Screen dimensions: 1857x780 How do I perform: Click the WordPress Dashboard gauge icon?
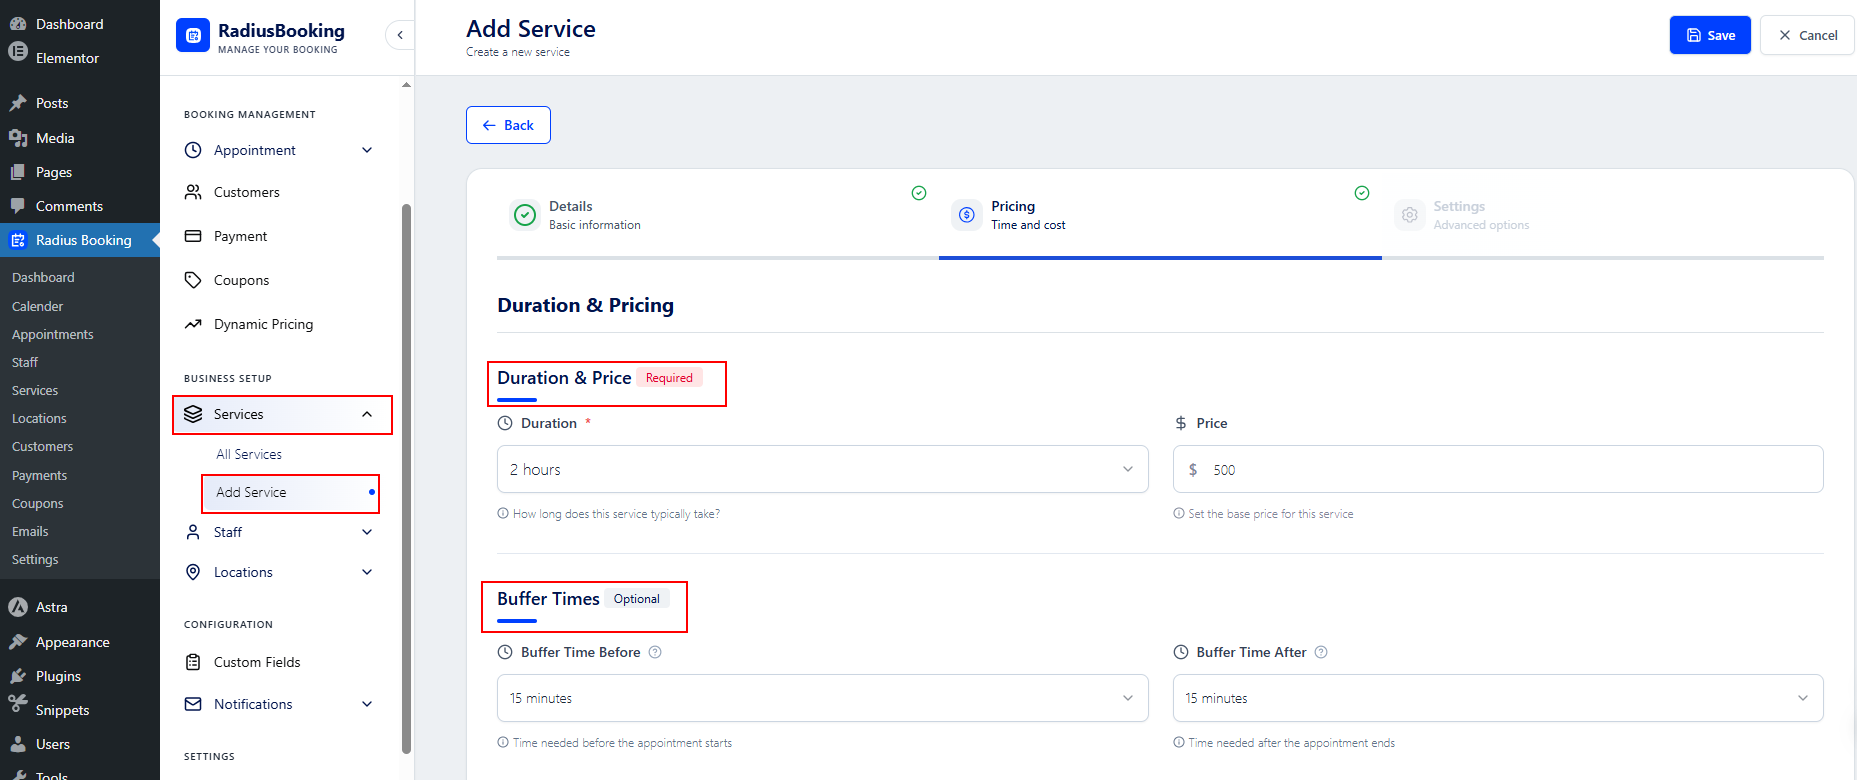(18, 24)
